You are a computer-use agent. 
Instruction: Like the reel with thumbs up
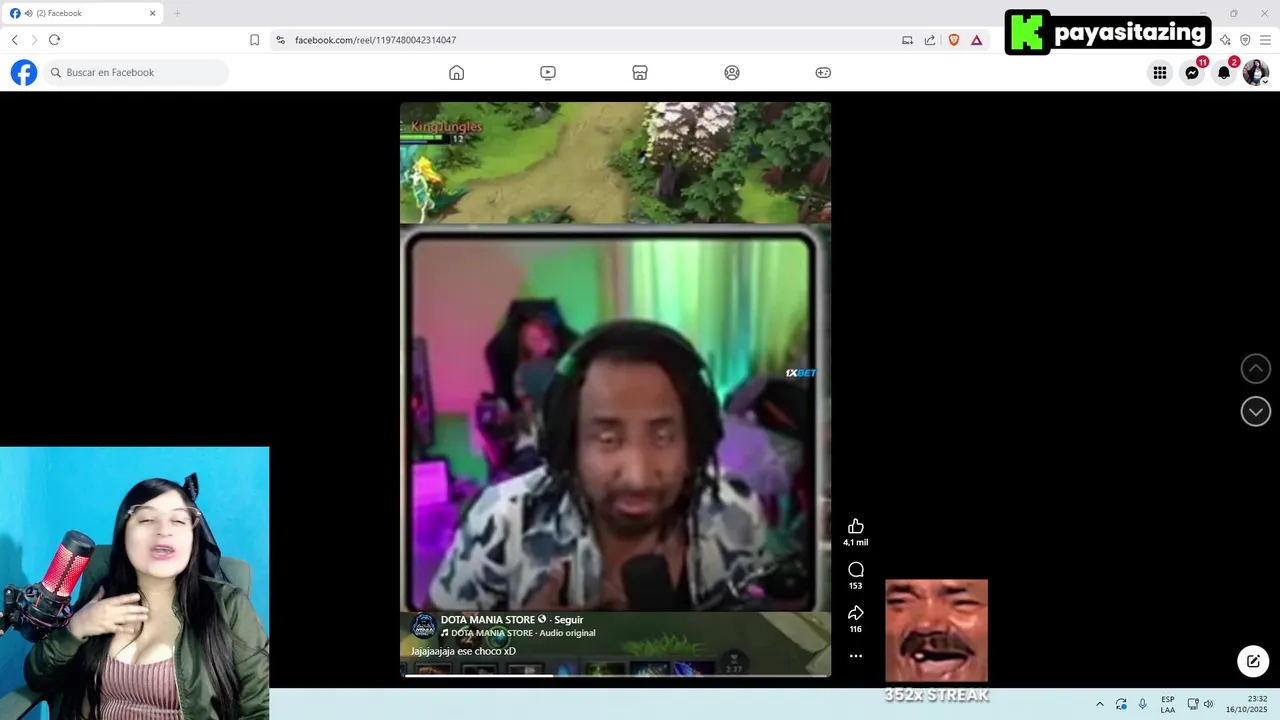click(x=856, y=526)
